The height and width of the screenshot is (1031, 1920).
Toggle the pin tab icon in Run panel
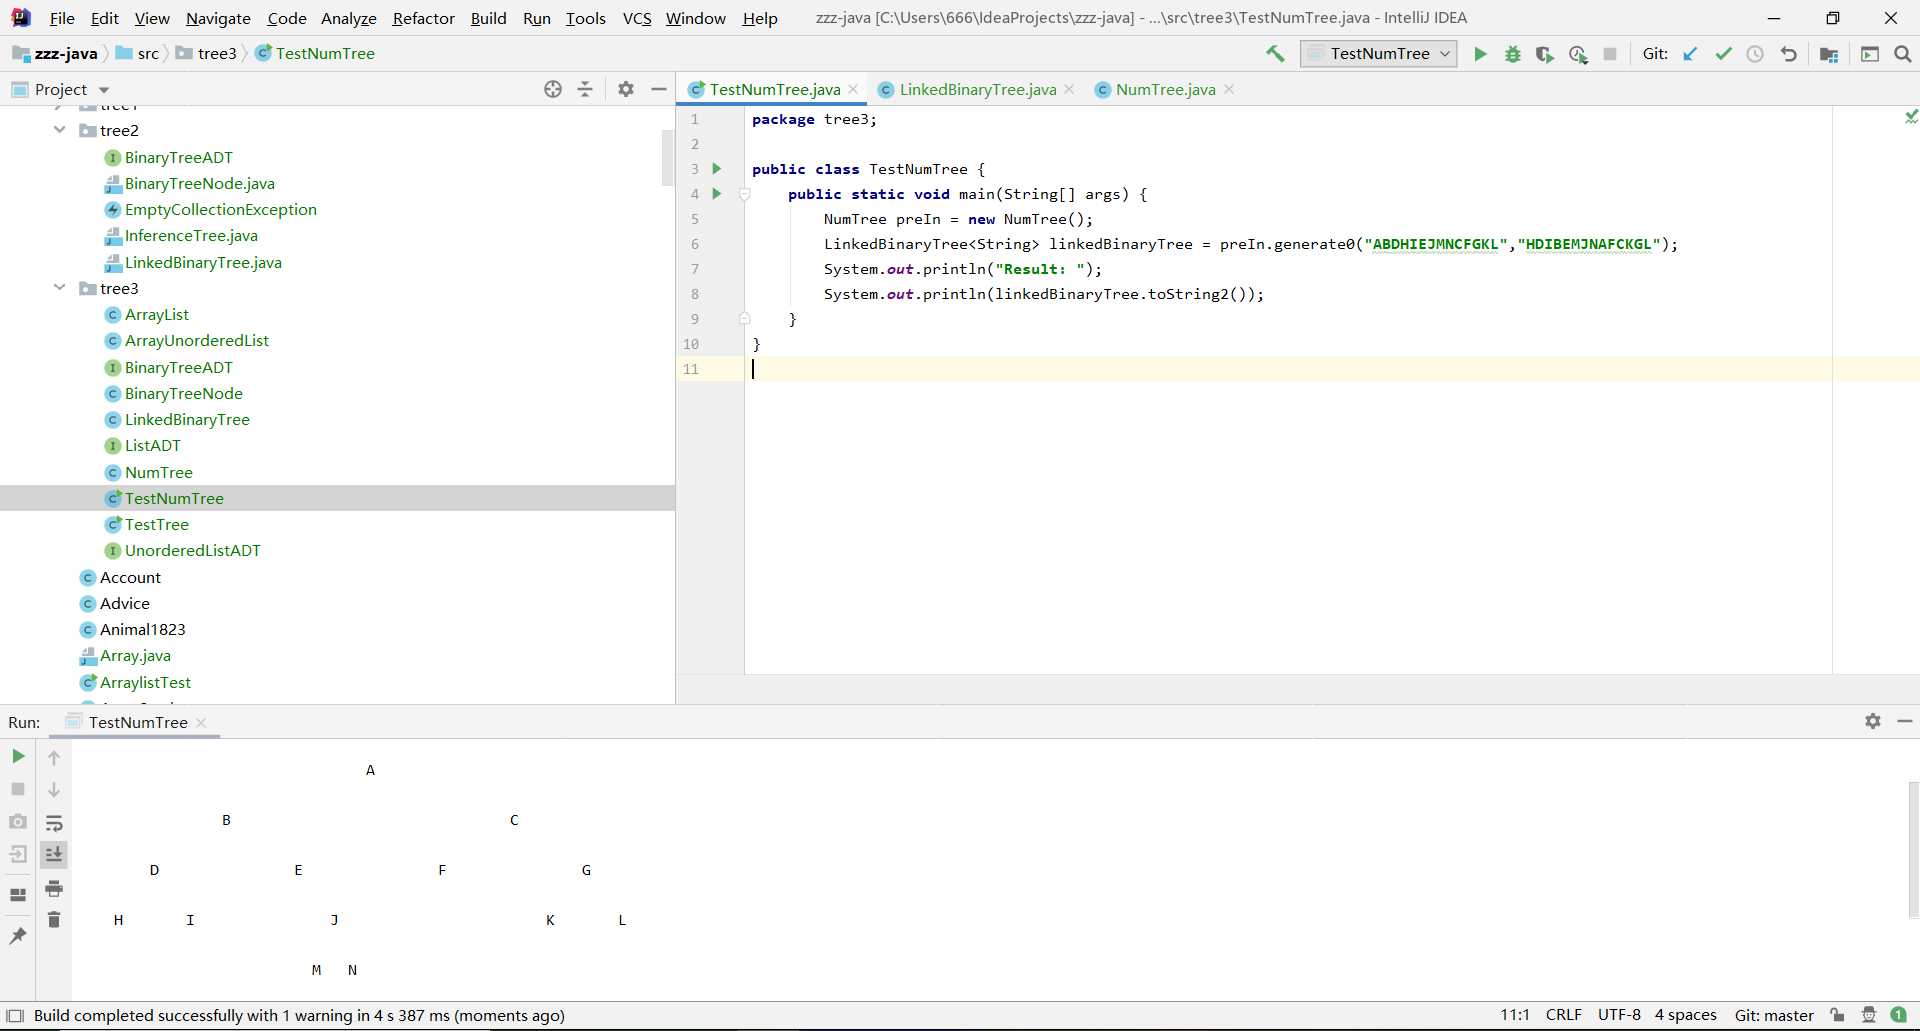pos(18,936)
